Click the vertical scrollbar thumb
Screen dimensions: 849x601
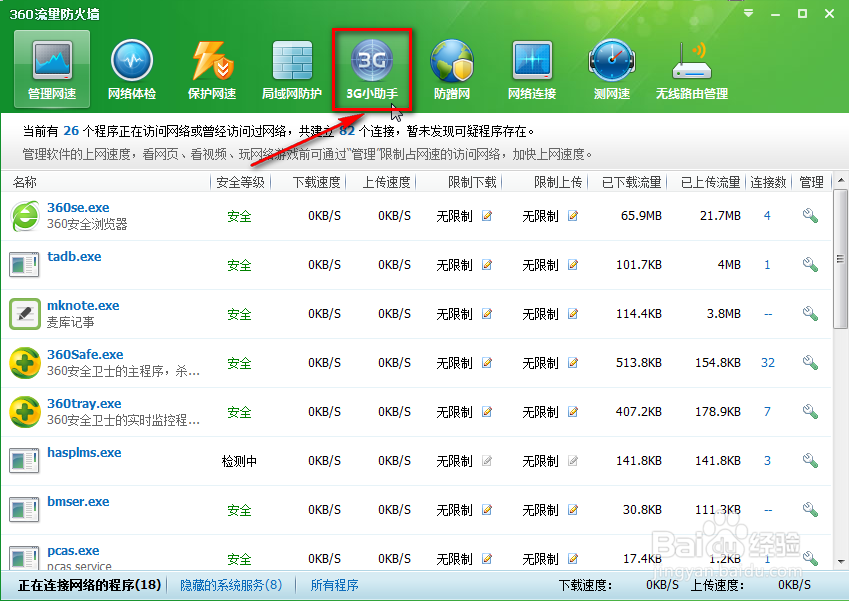(840, 259)
